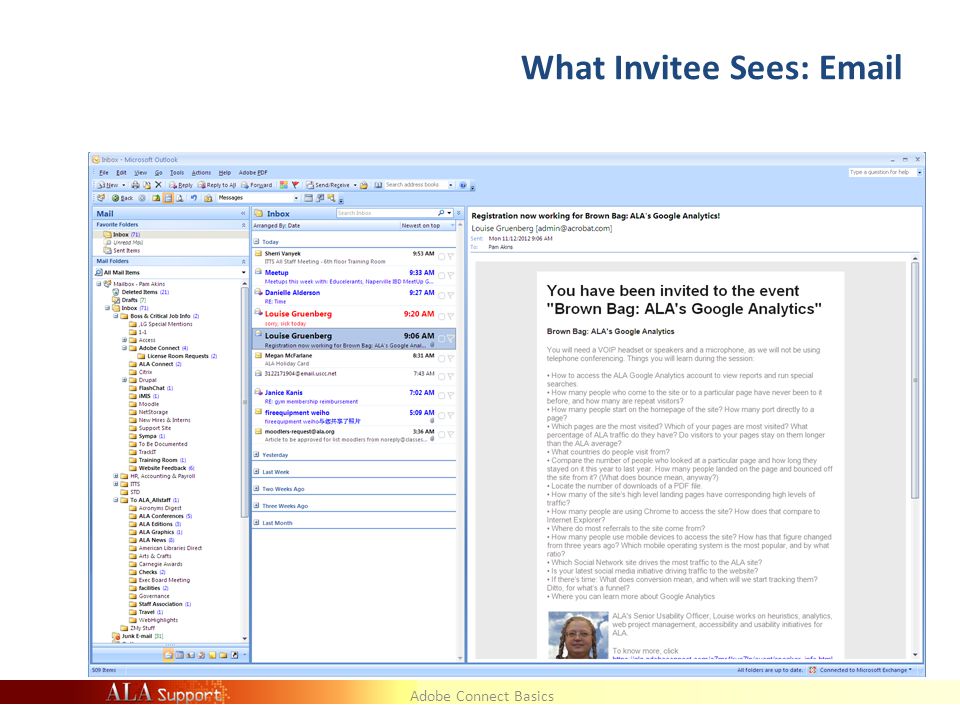Expand the Drupal folder node
This screenshot has height=720, width=960.
(x=124, y=380)
